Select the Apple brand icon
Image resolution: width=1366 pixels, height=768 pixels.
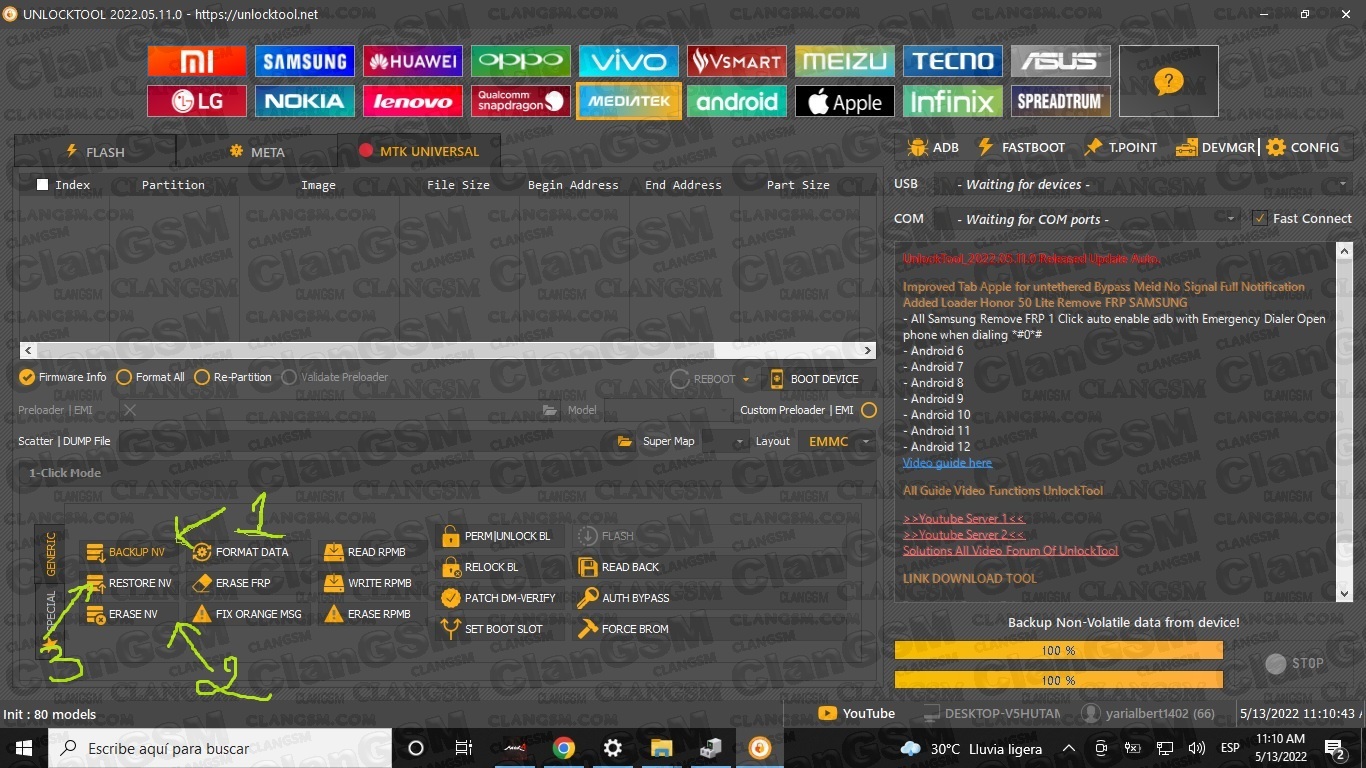coord(845,101)
